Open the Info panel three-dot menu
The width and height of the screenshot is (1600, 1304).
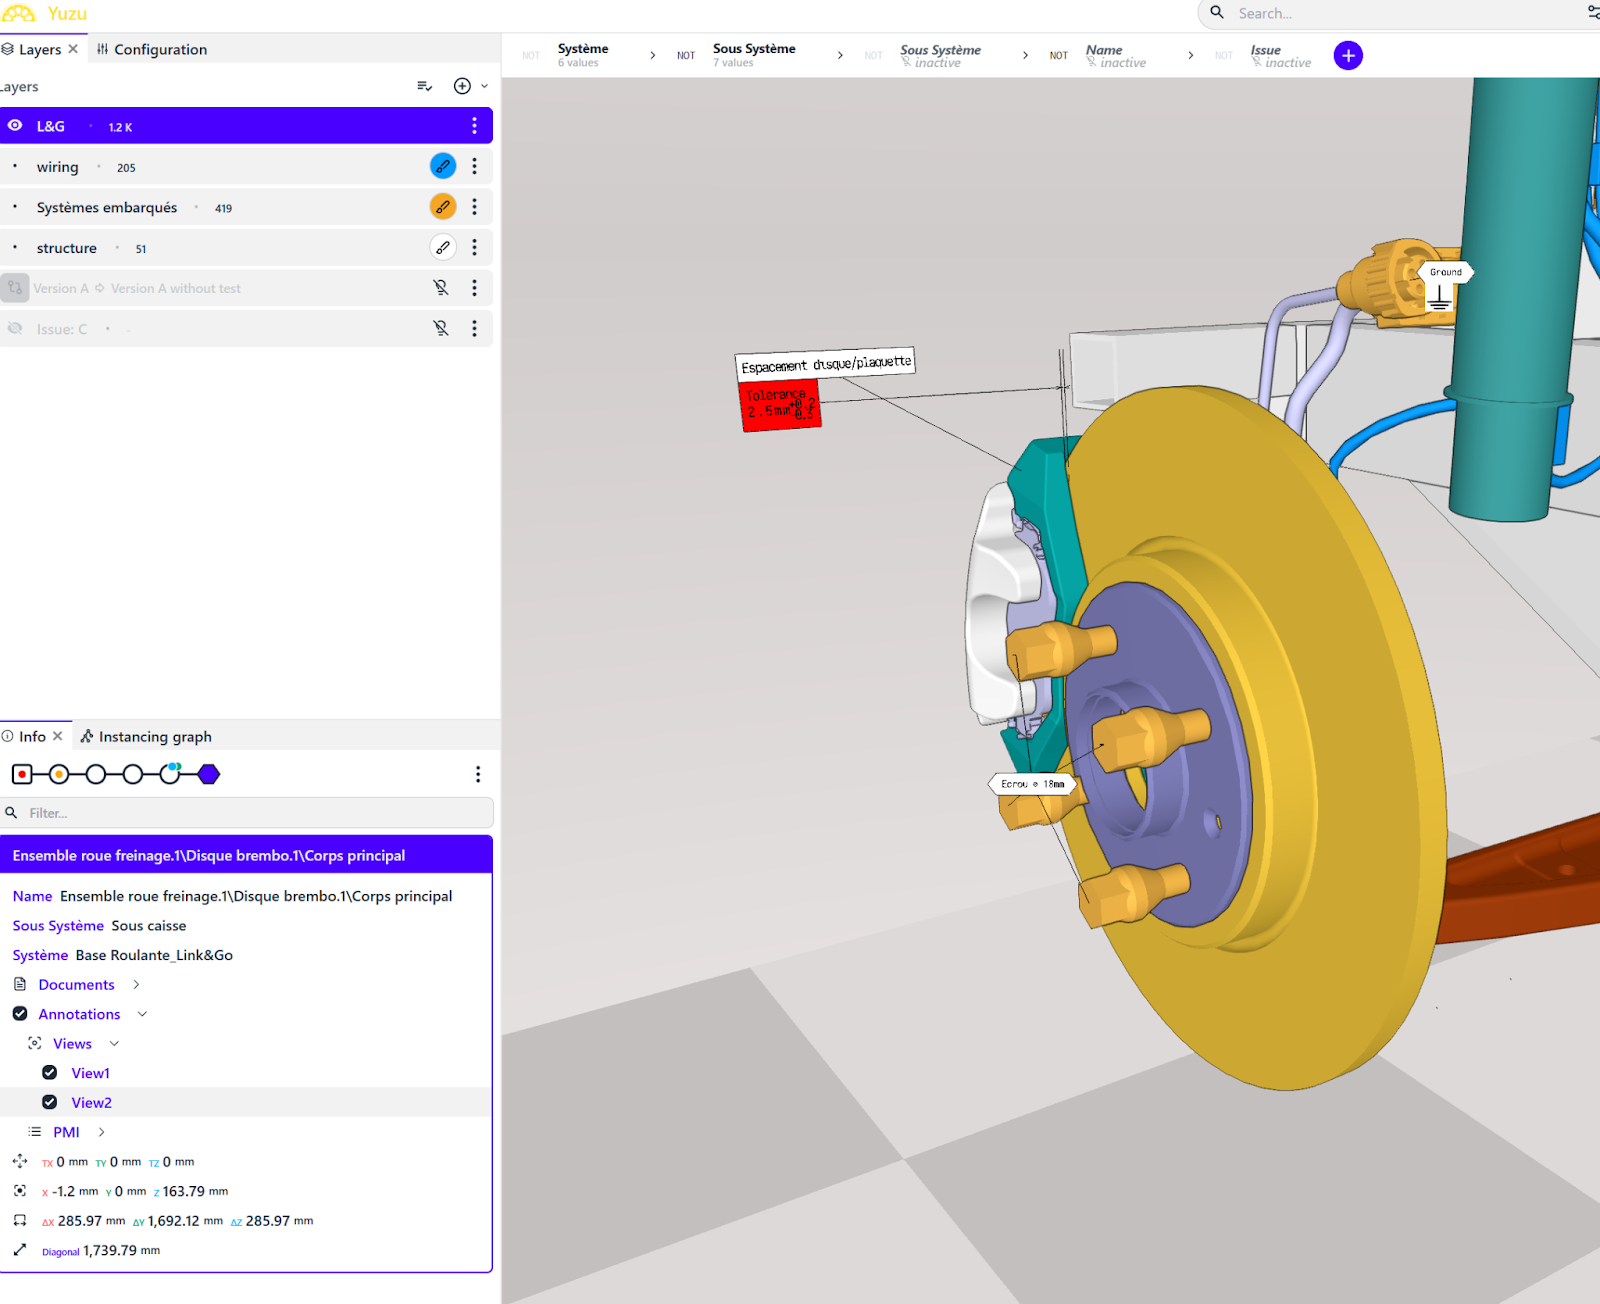click(x=478, y=774)
